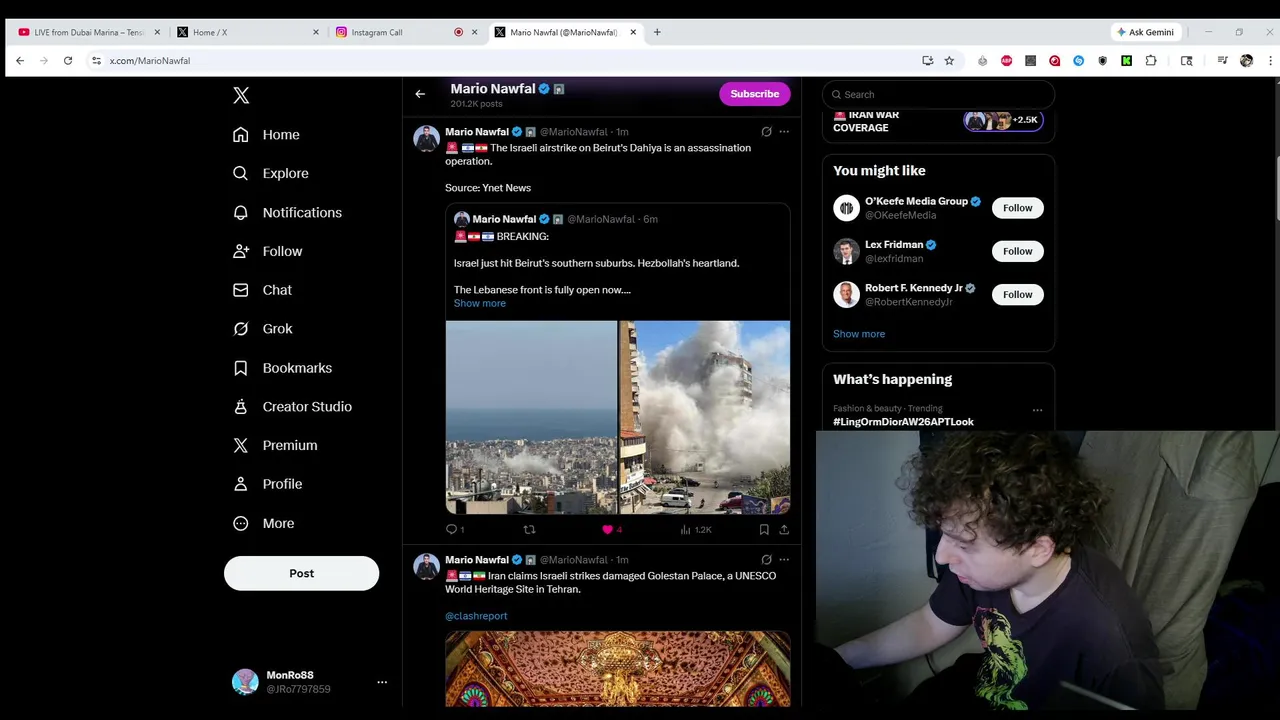Screen dimensions: 1280x720
Task: Expand quoted post with Show more
Action: (x=480, y=303)
